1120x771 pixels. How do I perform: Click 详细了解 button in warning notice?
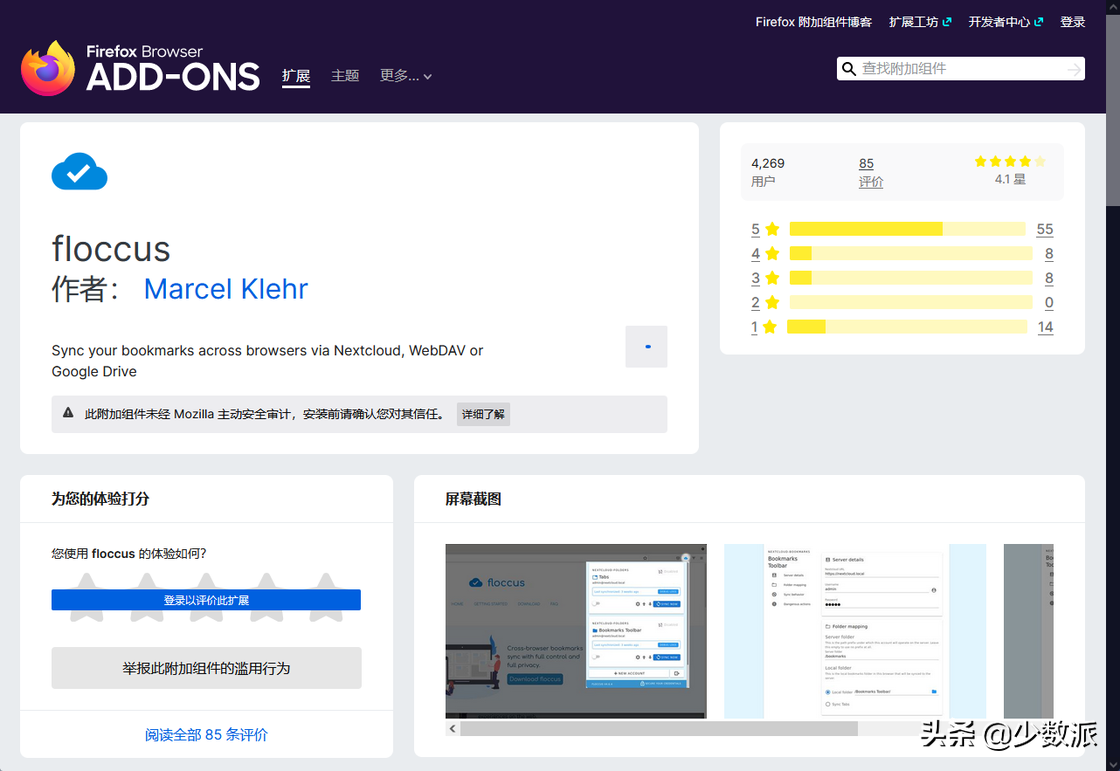point(483,414)
